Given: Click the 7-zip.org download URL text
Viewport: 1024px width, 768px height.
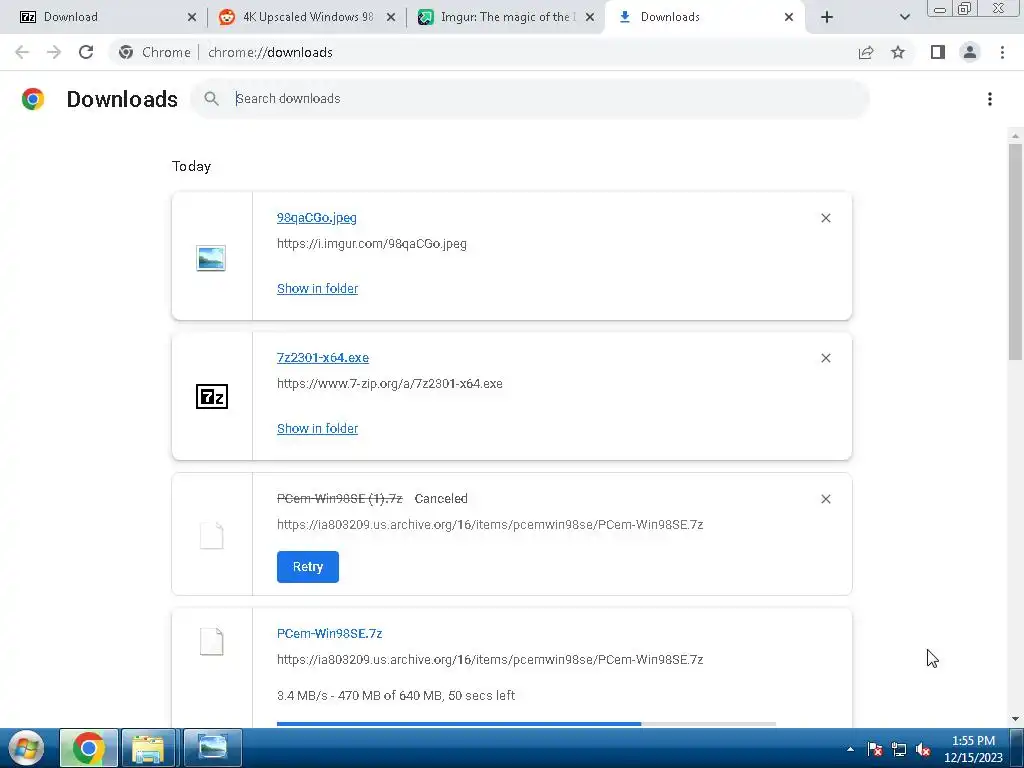Looking at the screenshot, I should (x=390, y=383).
